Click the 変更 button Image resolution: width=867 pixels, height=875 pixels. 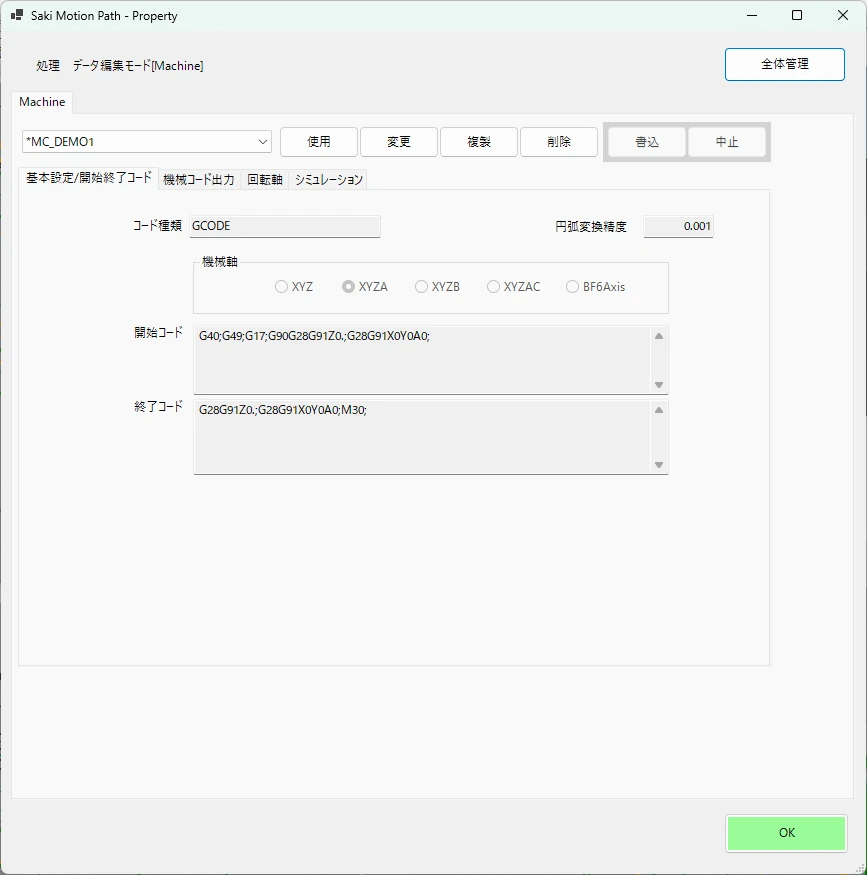pos(399,142)
